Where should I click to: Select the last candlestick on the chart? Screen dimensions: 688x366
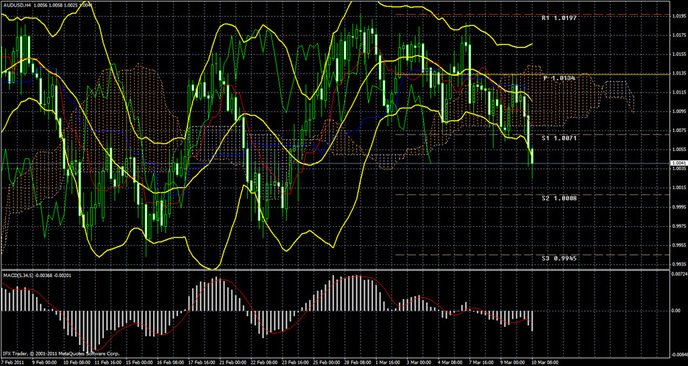tap(532, 162)
